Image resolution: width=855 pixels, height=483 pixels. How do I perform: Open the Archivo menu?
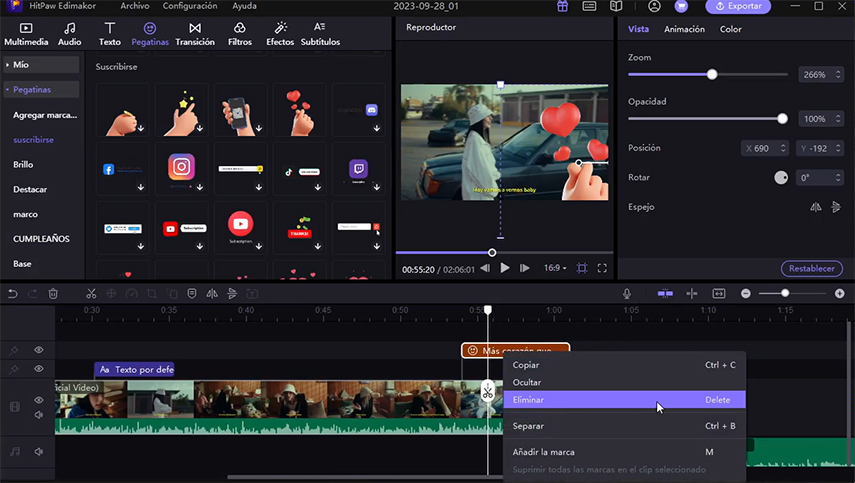point(135,6)
